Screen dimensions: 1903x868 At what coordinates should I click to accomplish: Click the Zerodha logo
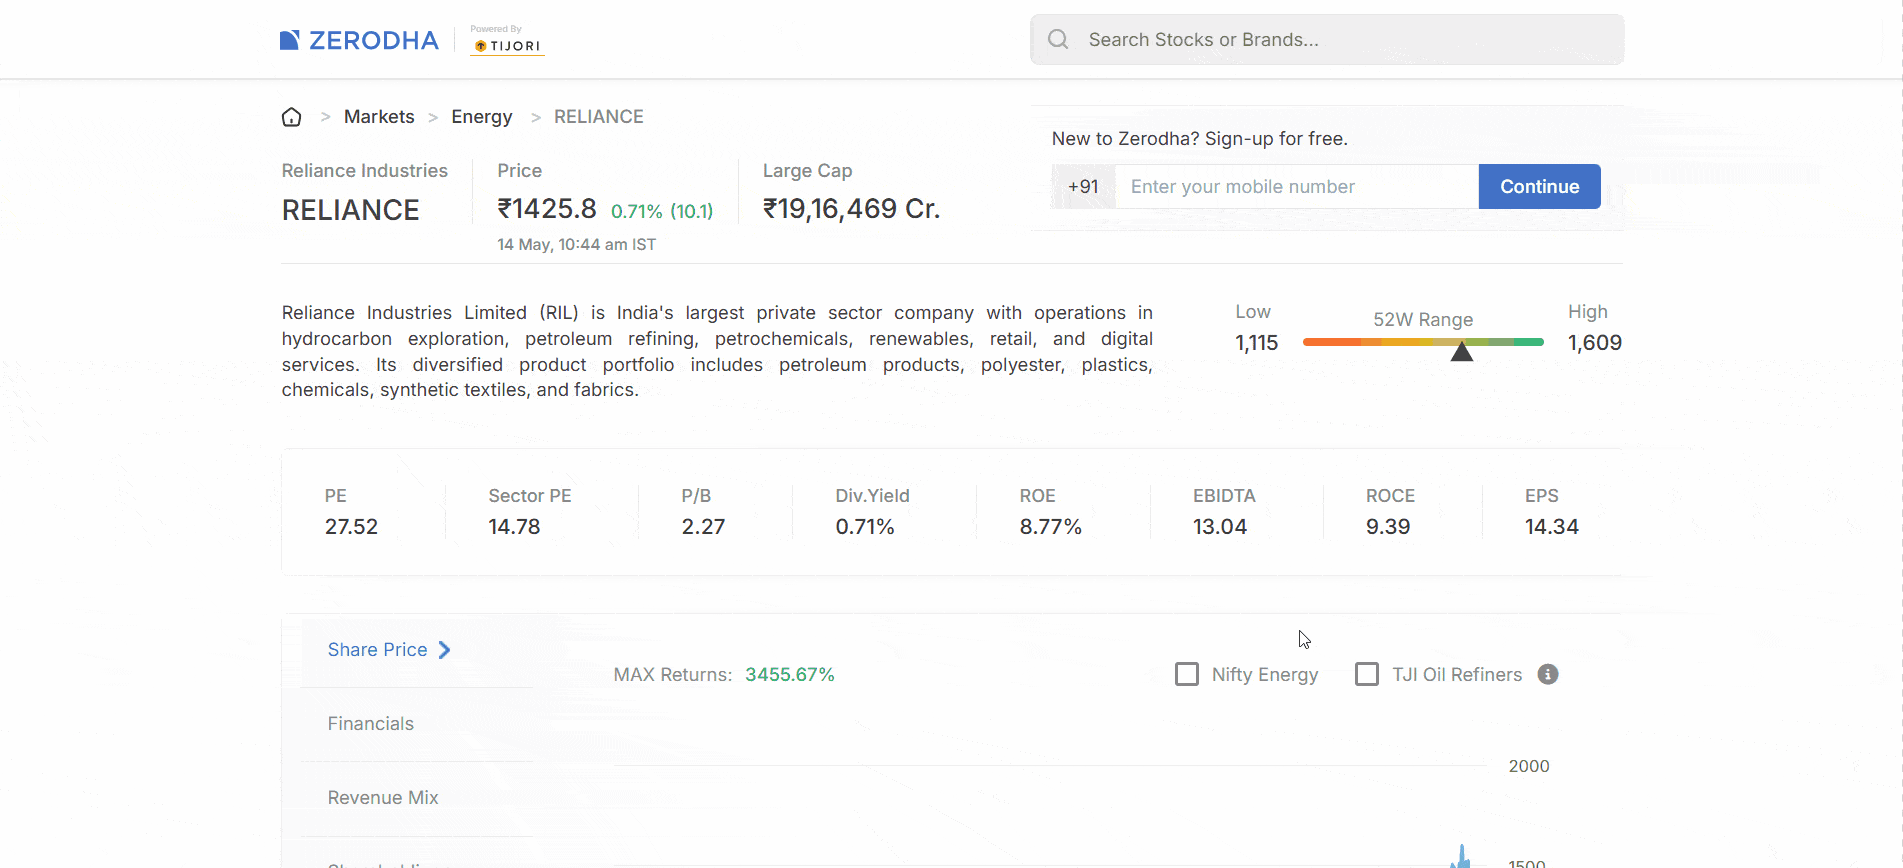[x=359, y=40]
